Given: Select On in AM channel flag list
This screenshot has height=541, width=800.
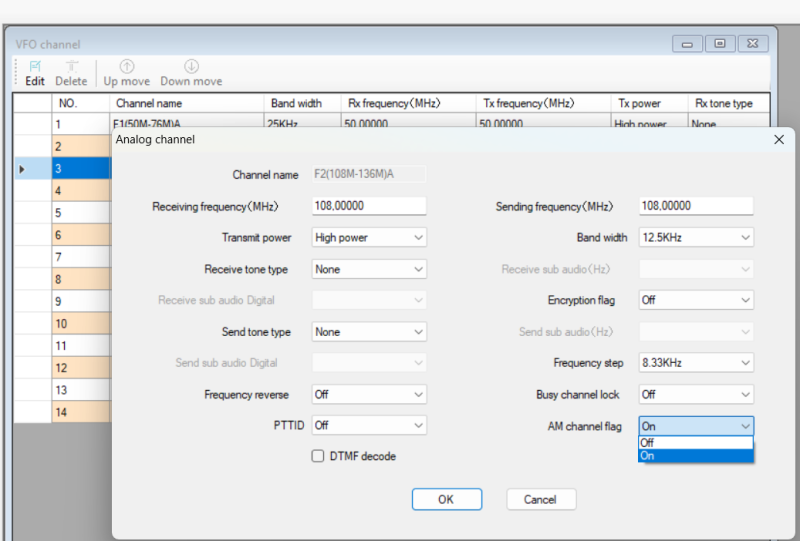Looking at the screenshot, I should pos(696,456).
